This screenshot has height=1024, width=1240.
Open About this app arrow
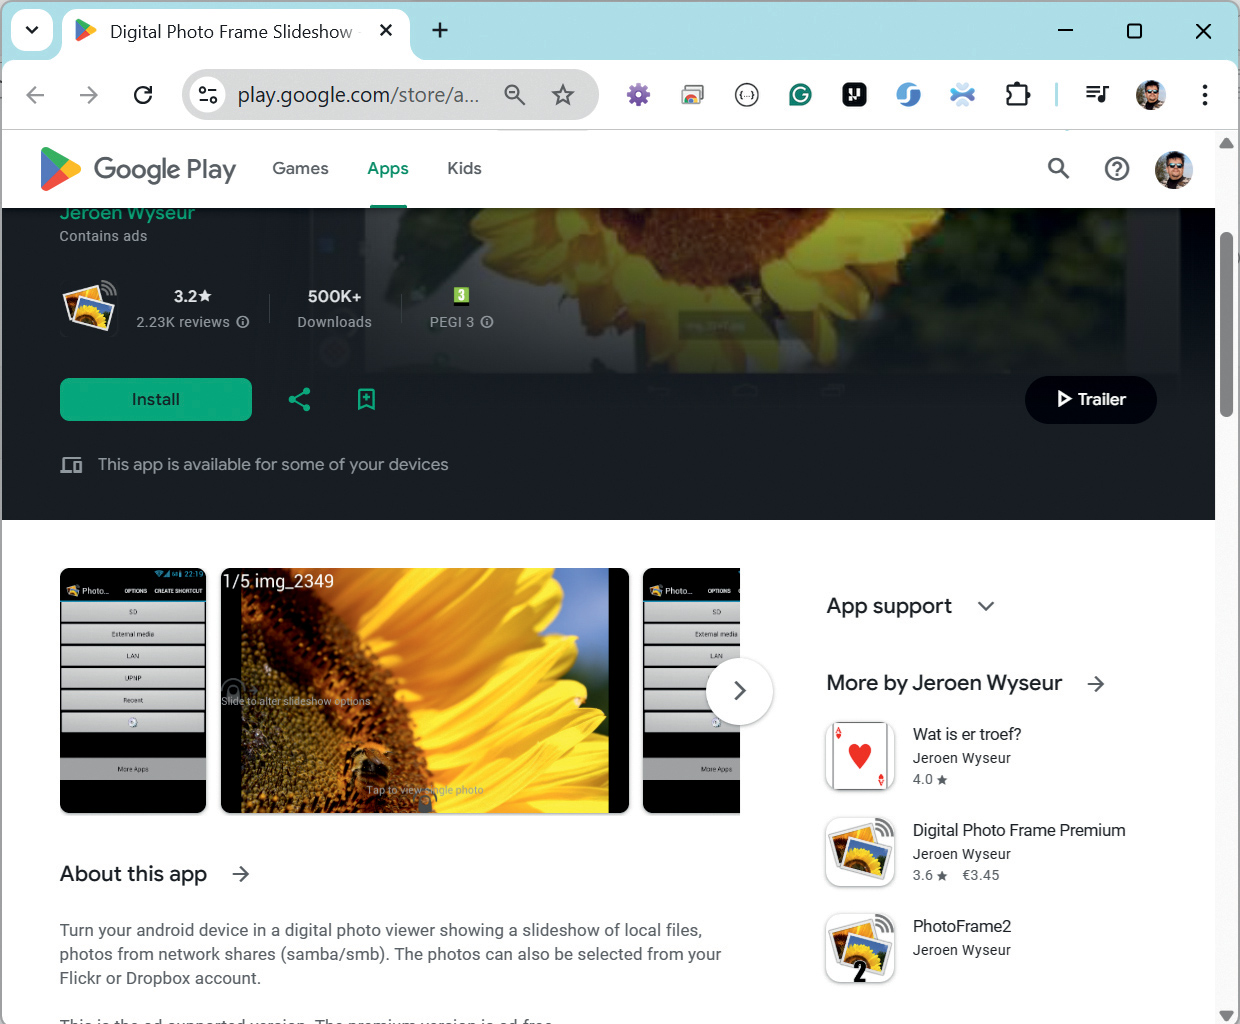pos(241,874)
